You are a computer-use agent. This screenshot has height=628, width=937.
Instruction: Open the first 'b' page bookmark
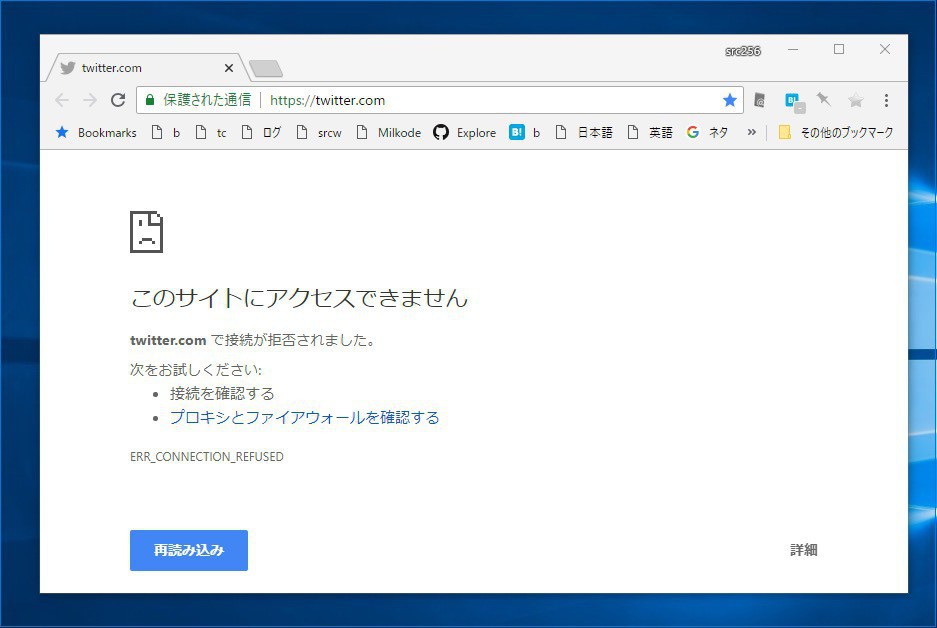tap(166, 132)
